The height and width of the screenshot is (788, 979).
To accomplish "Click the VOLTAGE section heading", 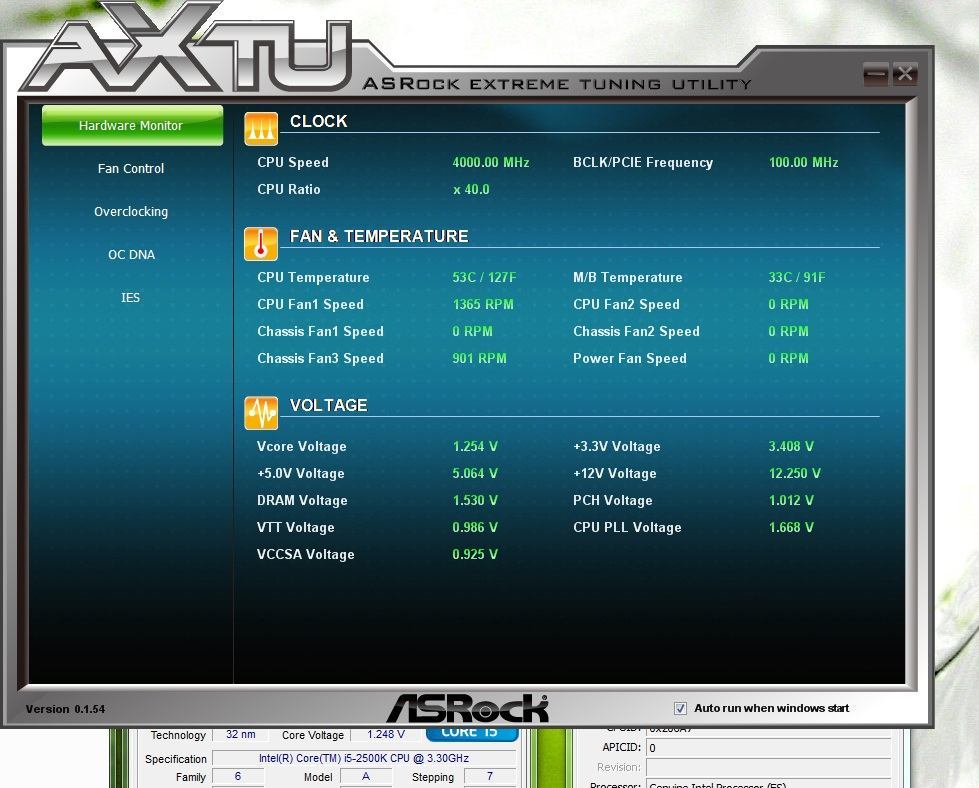I will (328, 405).
